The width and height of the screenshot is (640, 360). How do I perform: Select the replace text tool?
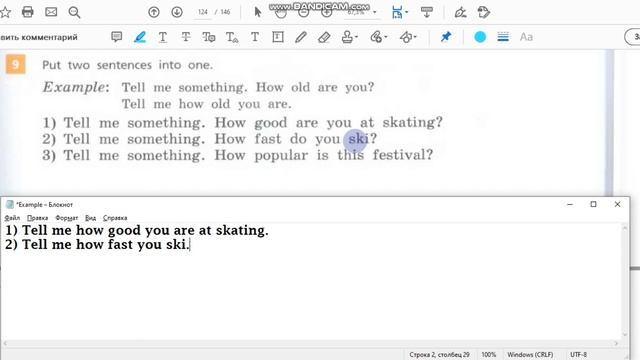click(209, 37)
